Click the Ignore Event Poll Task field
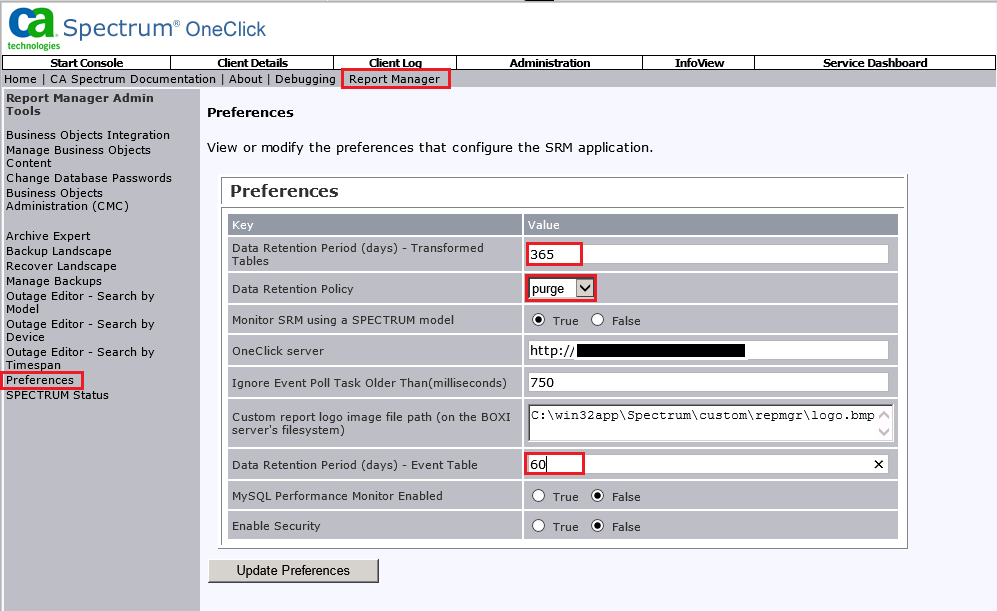Image resolution: width=997 pixels, height=611 pixels. coord(708,382)
